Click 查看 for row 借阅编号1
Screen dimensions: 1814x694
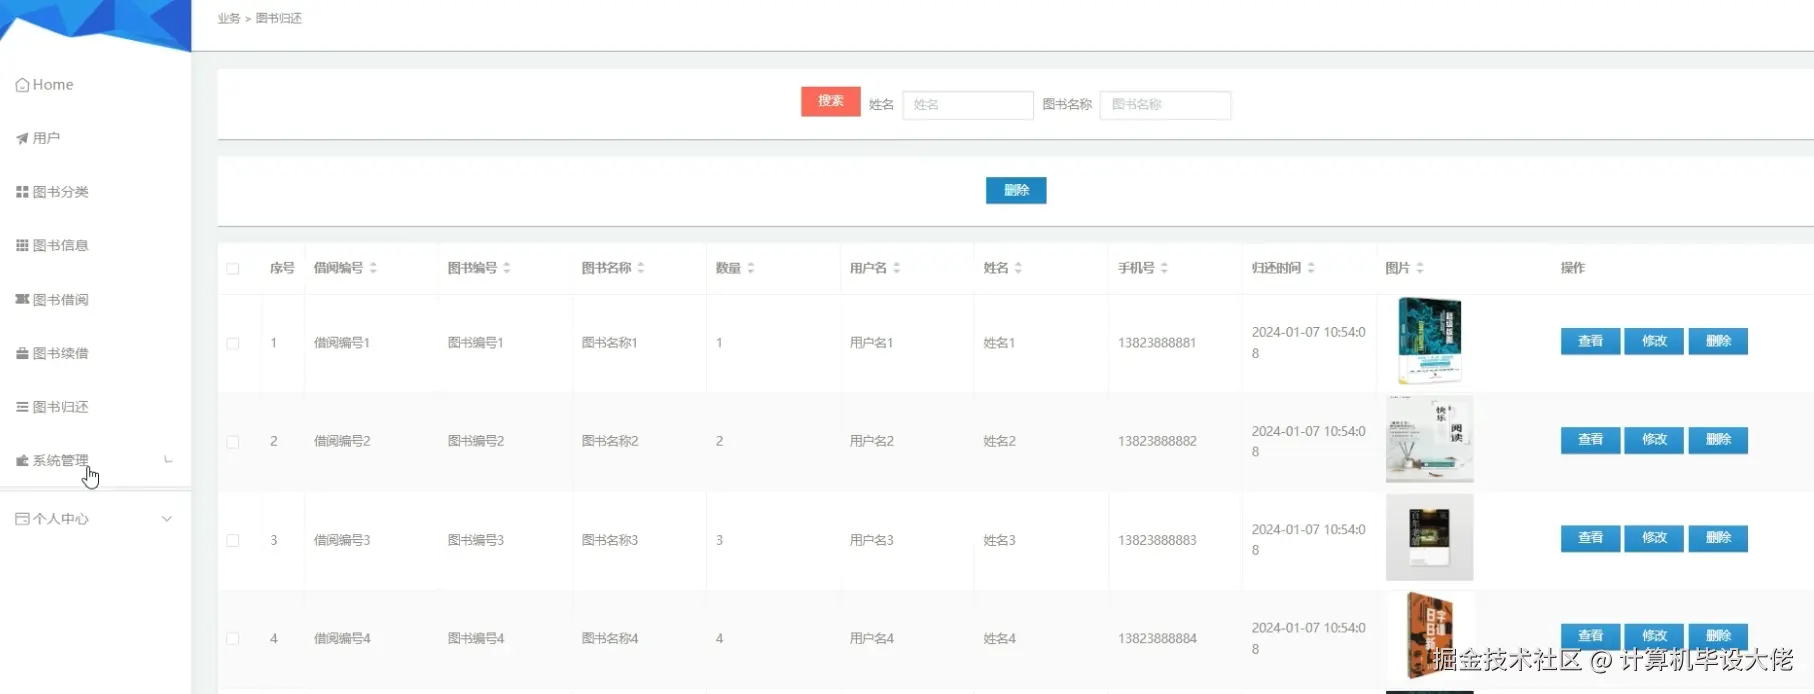click(x=1590, y=341)
